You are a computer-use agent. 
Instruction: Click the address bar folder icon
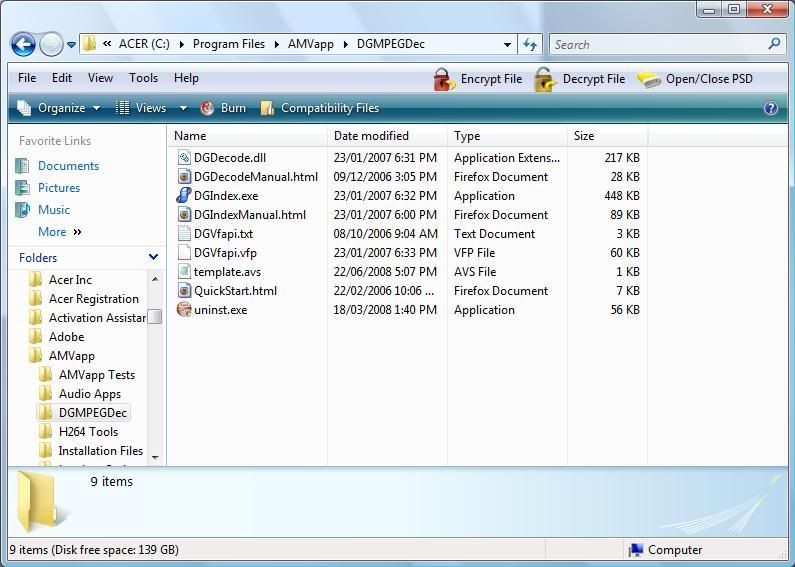[89, 44]
